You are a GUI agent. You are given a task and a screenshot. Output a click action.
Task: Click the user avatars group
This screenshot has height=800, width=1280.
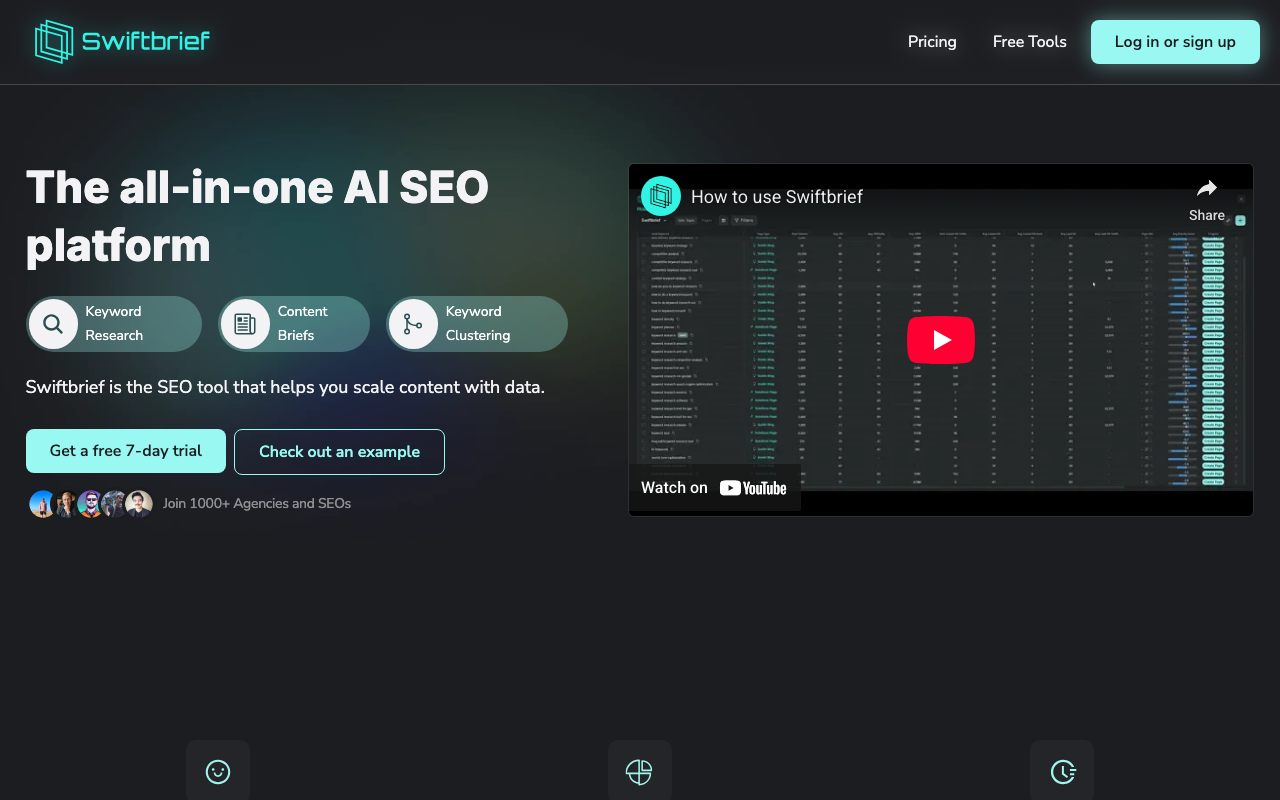(90, 504)
